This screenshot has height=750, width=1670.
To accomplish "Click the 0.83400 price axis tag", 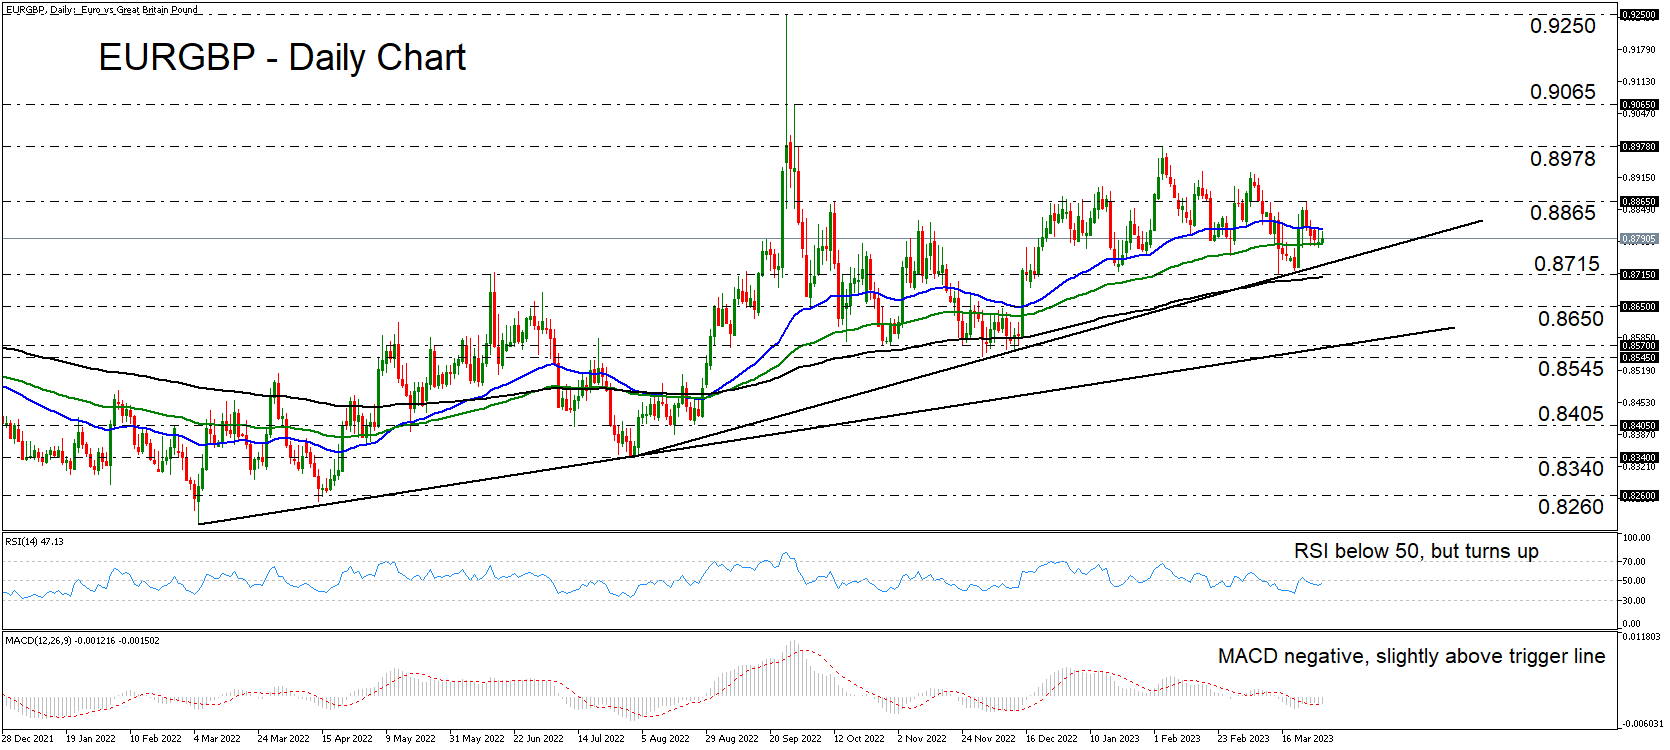I will (x=1639, y=457).
